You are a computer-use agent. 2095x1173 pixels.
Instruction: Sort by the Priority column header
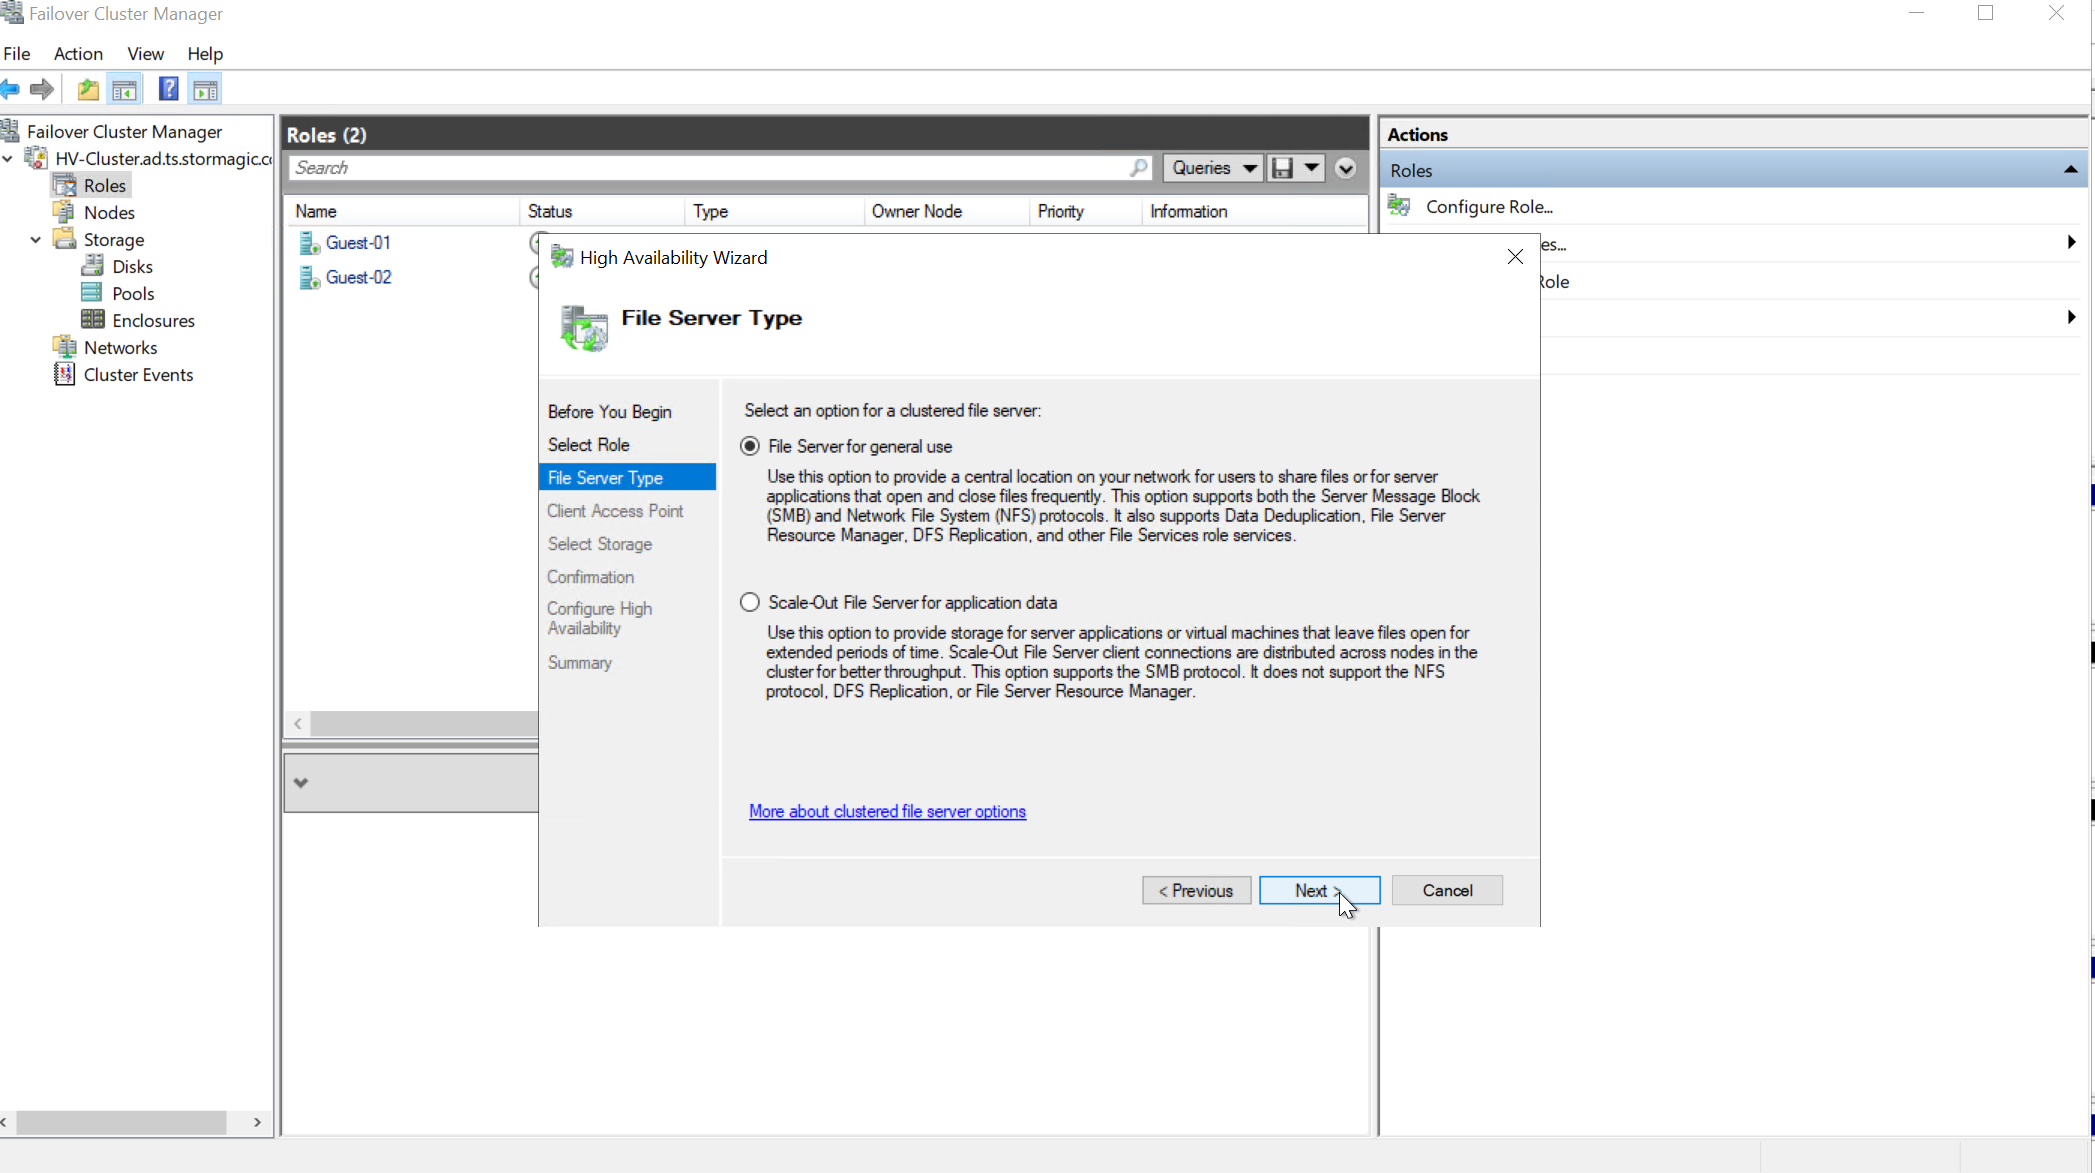click(x=1085, y=211)
